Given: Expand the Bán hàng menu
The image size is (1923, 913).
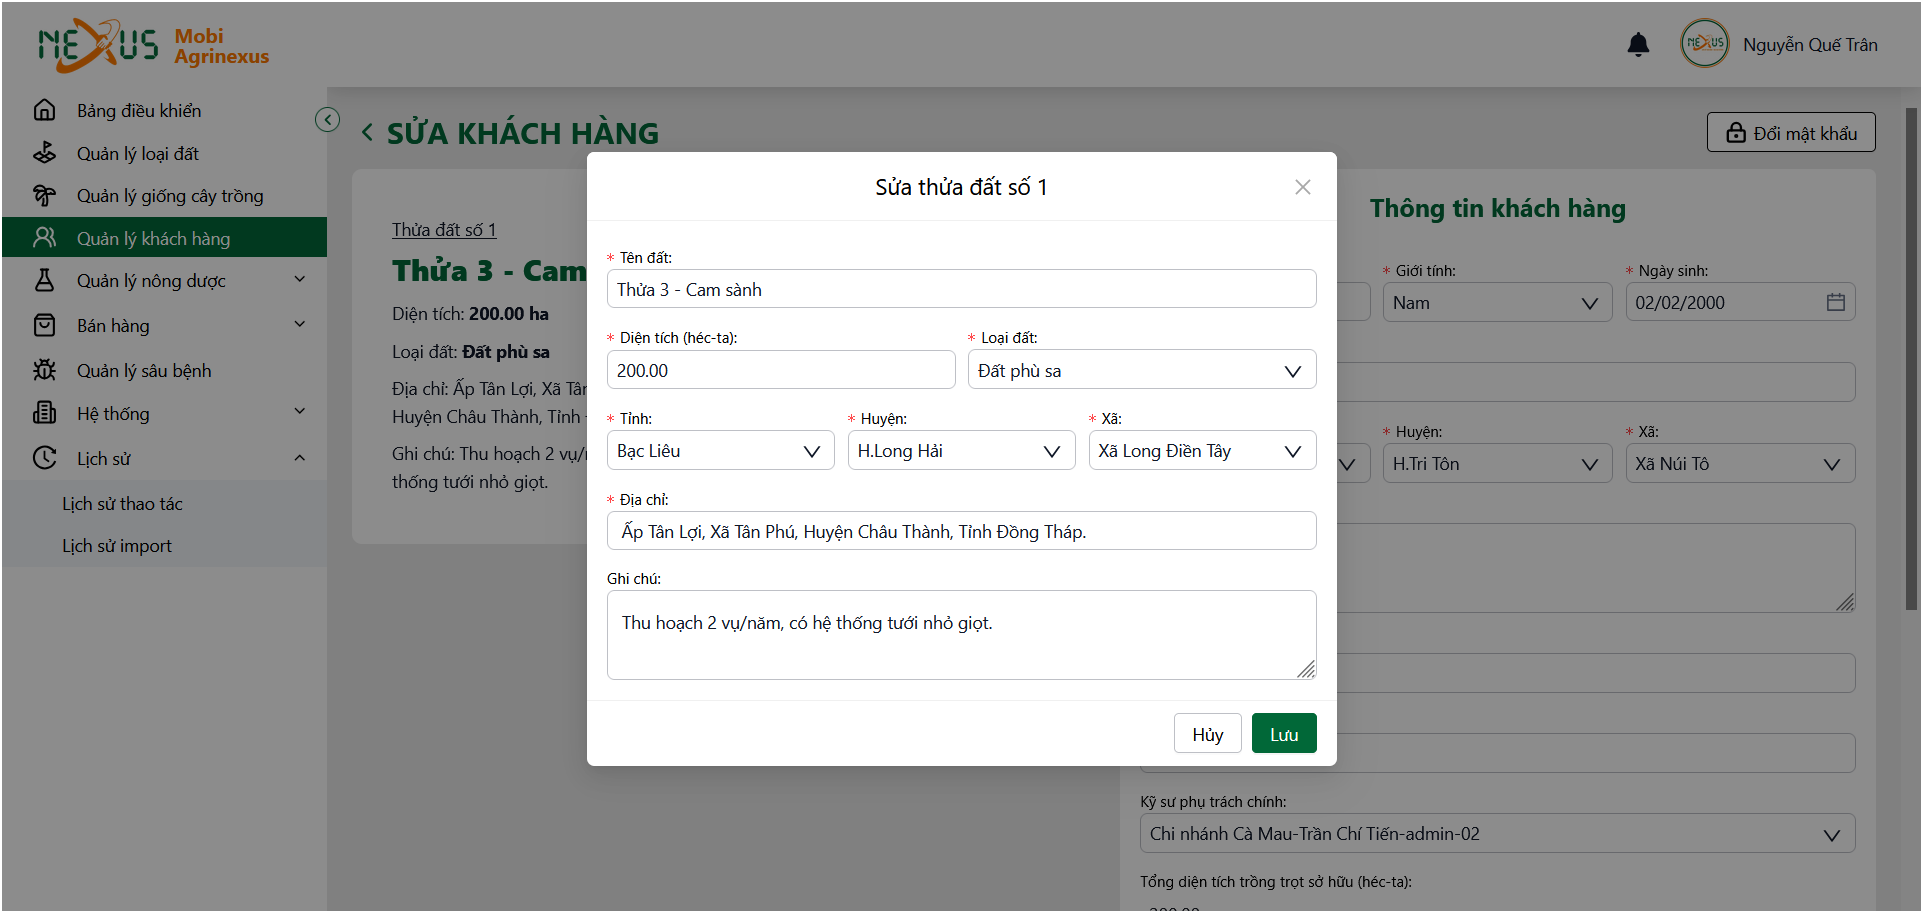Looking at the screenshot, I should pyautogui.click(x=300, y=325).
